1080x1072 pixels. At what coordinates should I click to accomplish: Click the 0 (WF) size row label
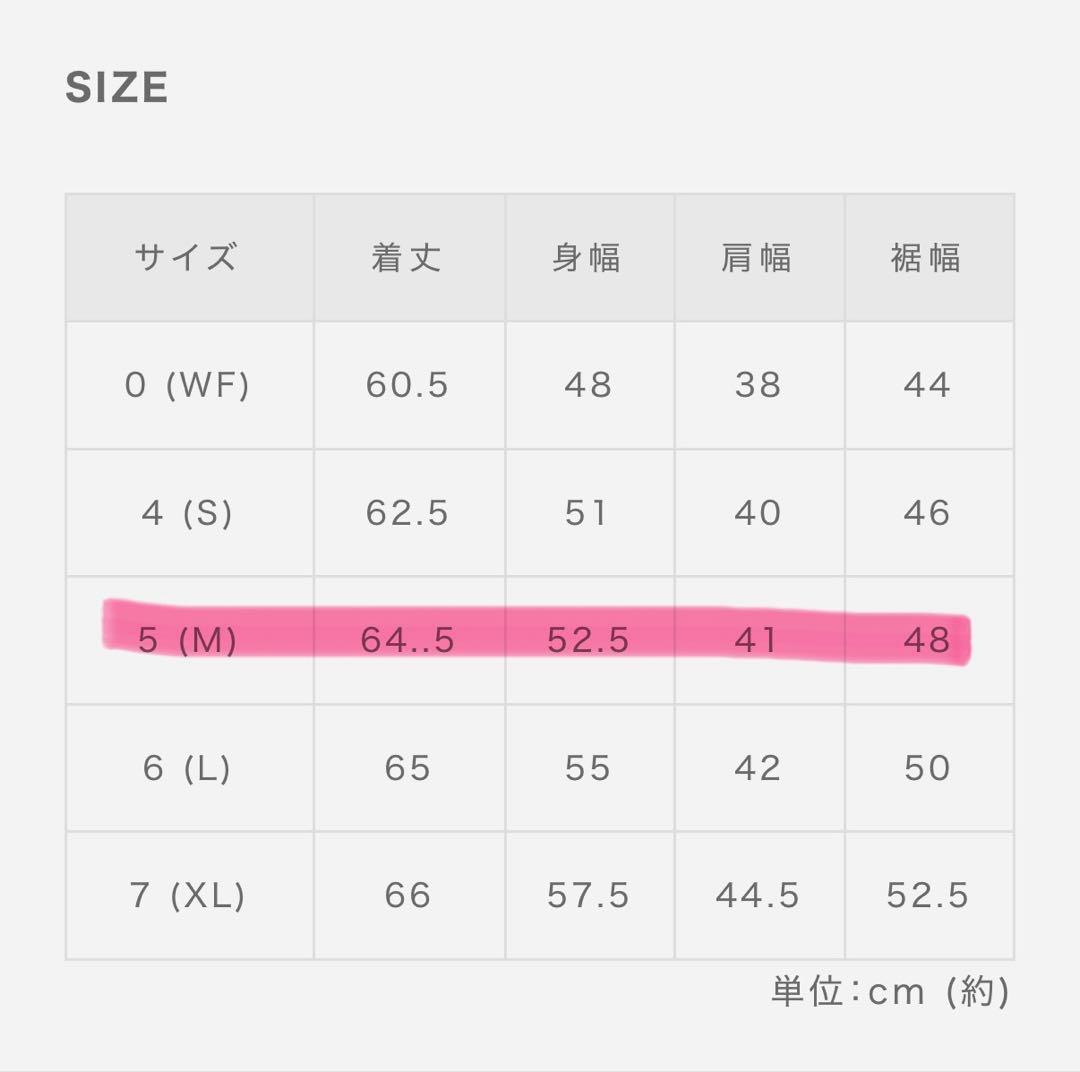tap(187, 385)
